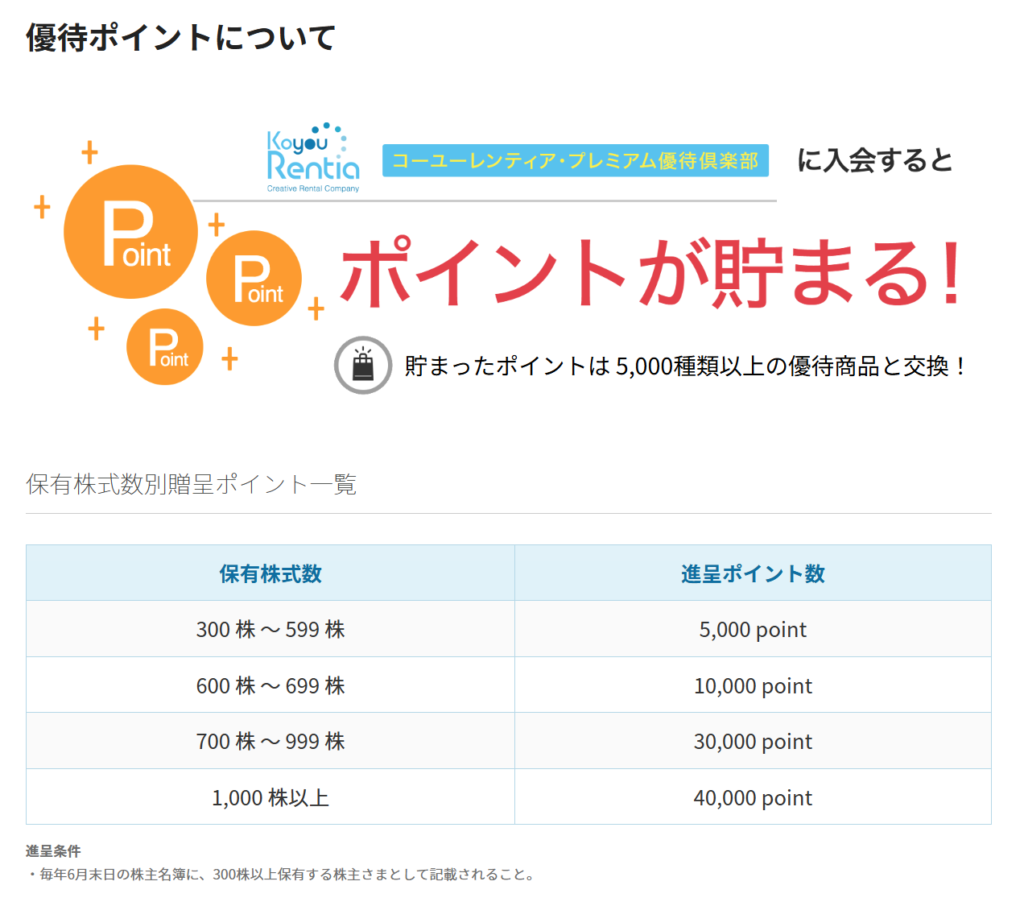Click the 進呈条件 label
The width and height of the screenshot is (1024, 902).
pos(54,851)
